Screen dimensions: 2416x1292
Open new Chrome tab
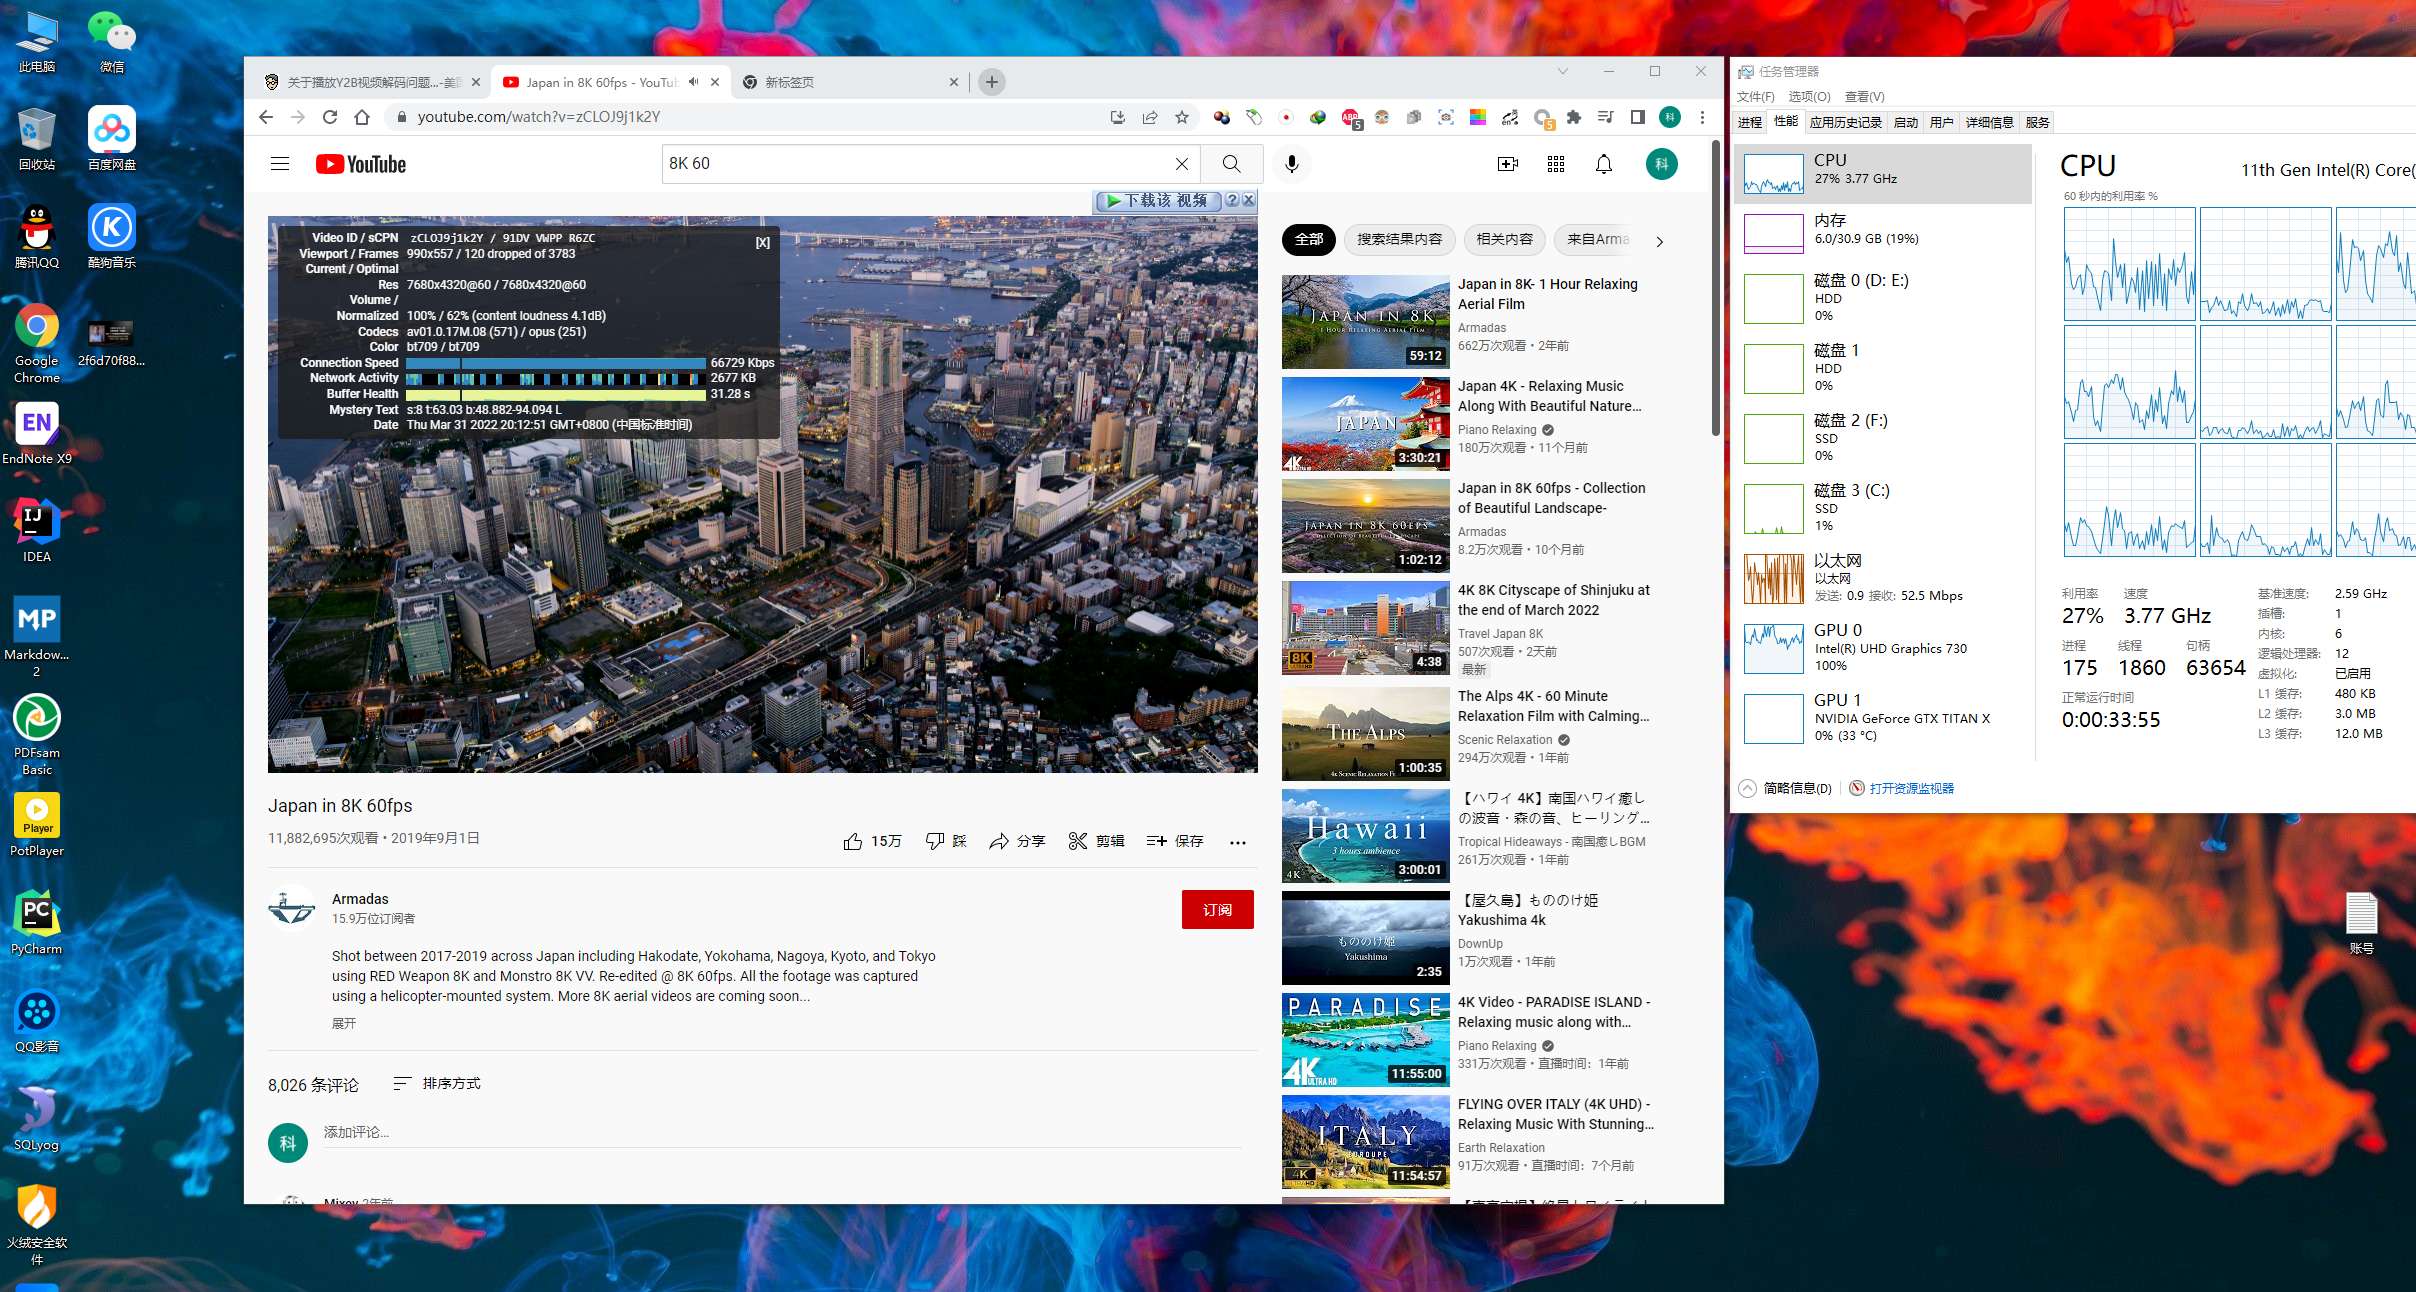(x=992, y=82)
